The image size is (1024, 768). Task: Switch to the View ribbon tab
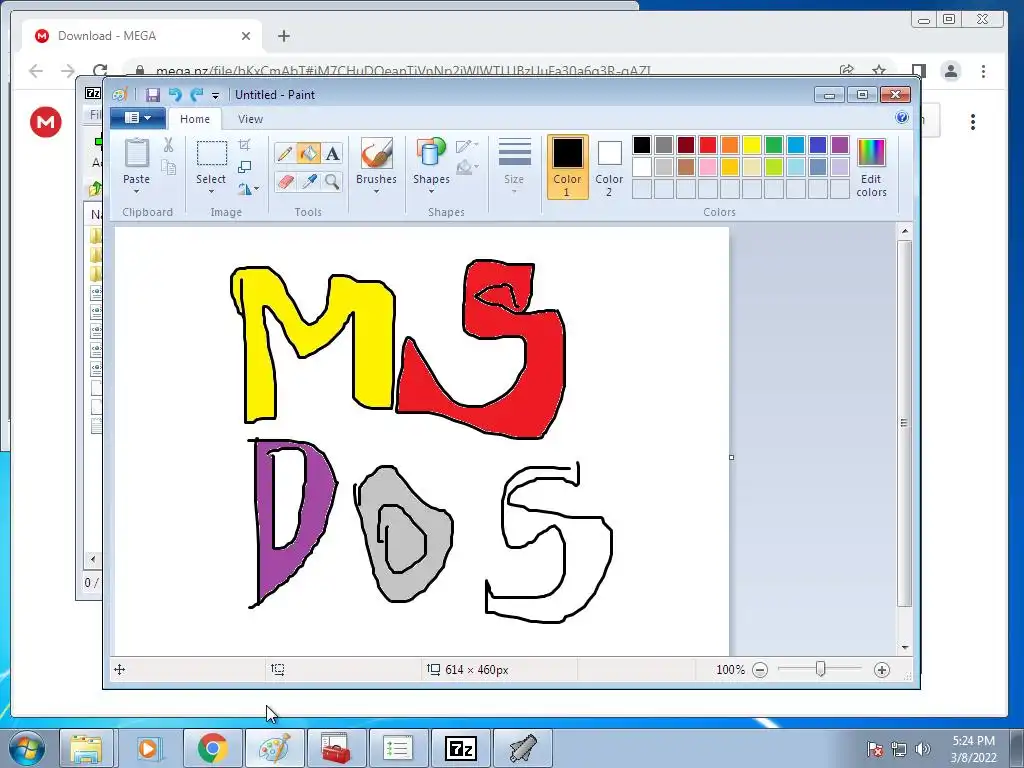pos(250,119)
